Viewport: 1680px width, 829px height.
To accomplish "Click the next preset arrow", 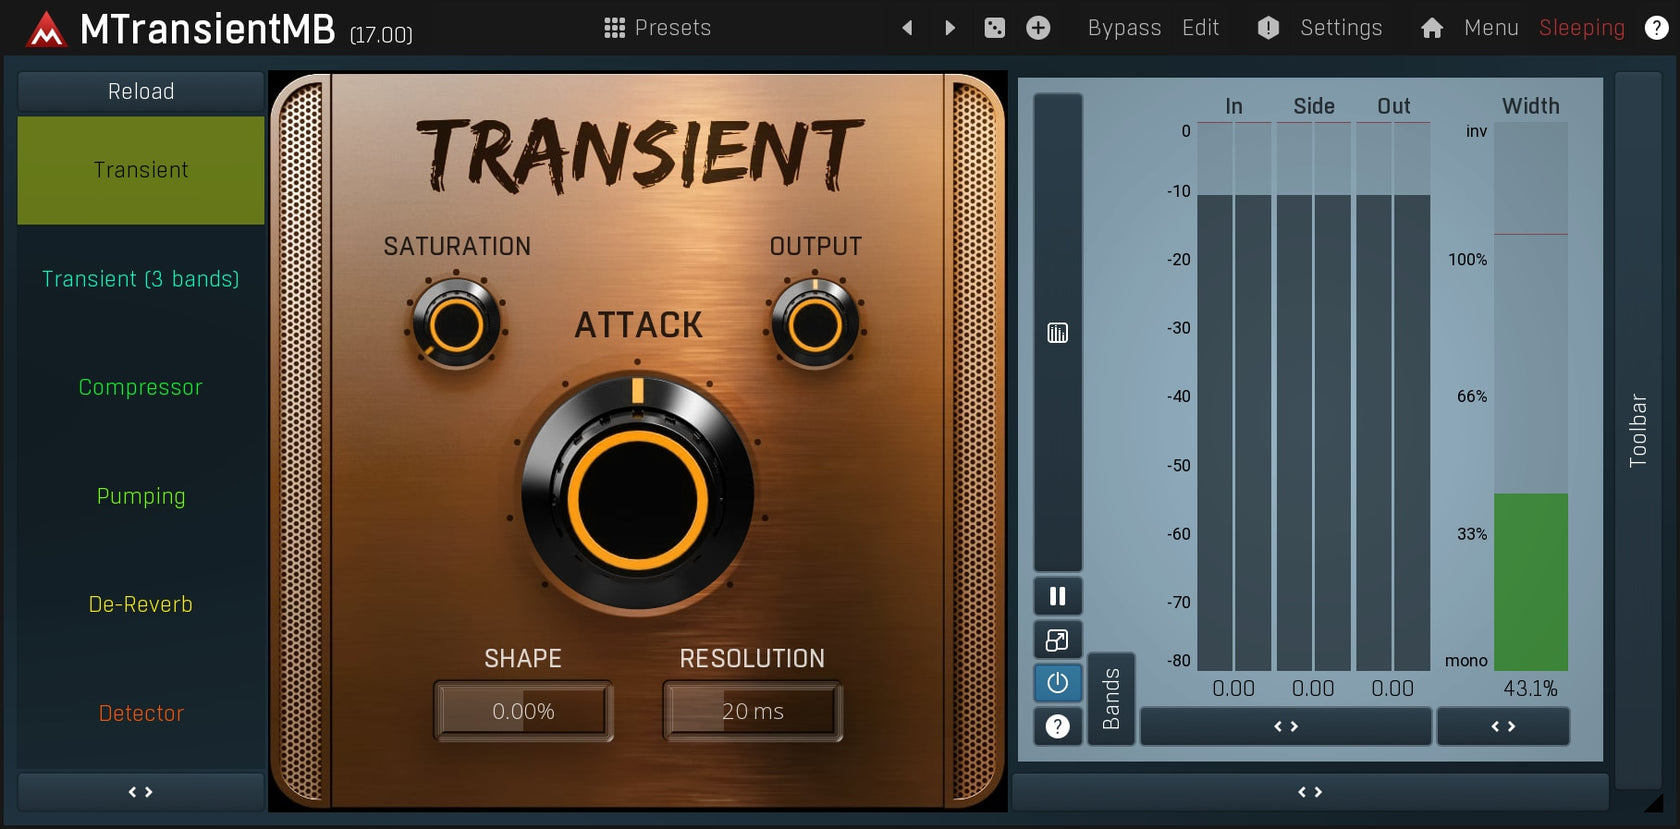I will pos(950,28).
